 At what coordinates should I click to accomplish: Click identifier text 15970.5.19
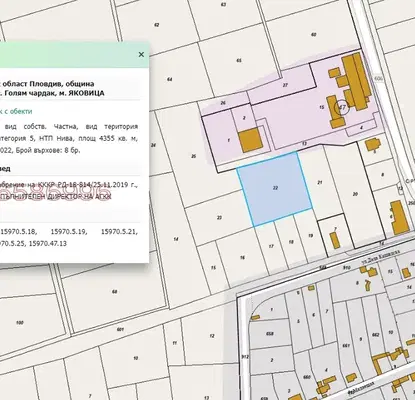[x=69, y=232]
